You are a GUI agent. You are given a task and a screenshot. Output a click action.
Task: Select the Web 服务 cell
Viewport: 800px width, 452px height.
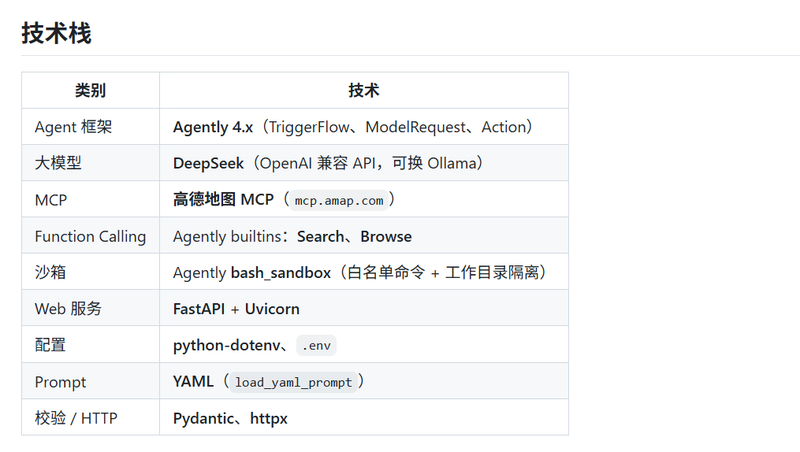click(x=90, y=308)
